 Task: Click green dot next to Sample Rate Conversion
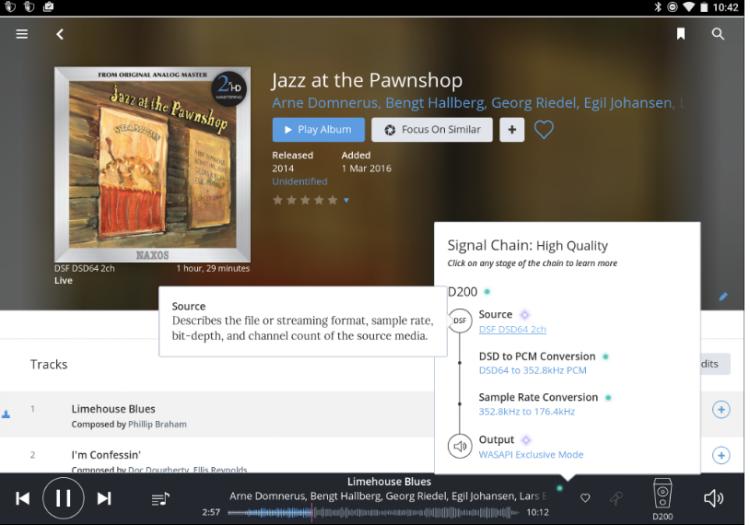[x=608, y=397]
